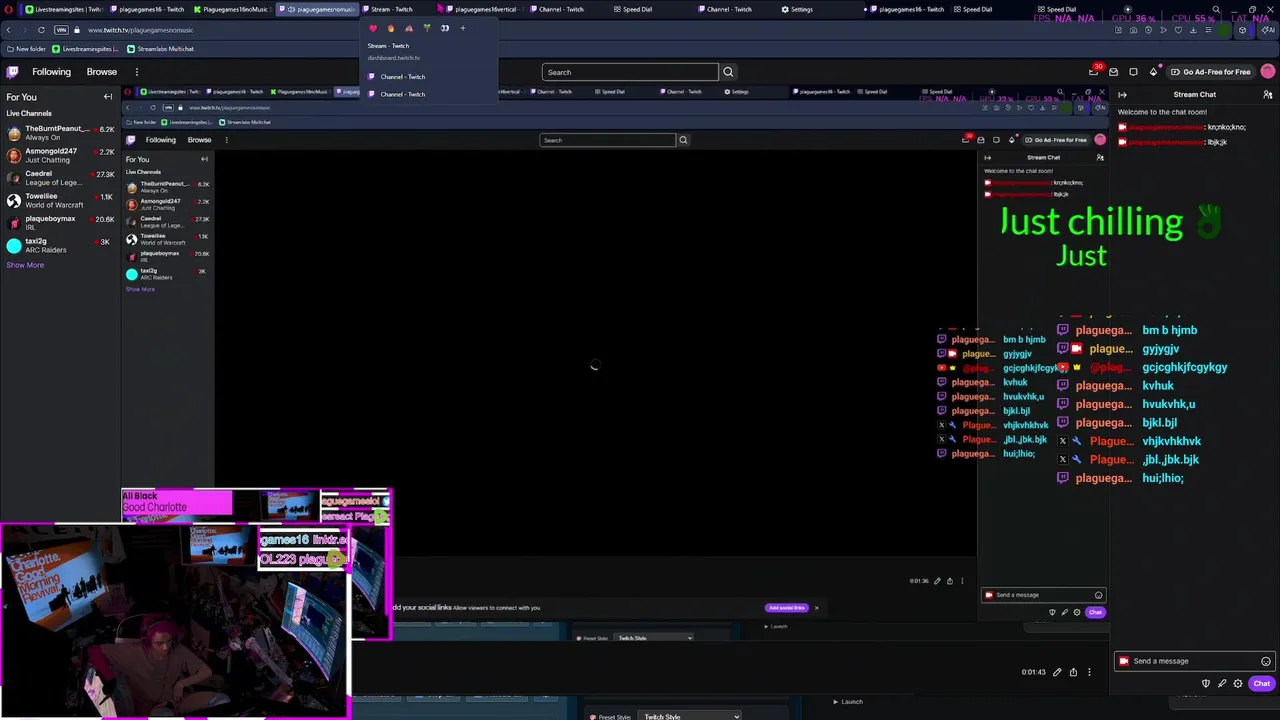Open the Opera AI button in the toolbar

[1270, 30]
